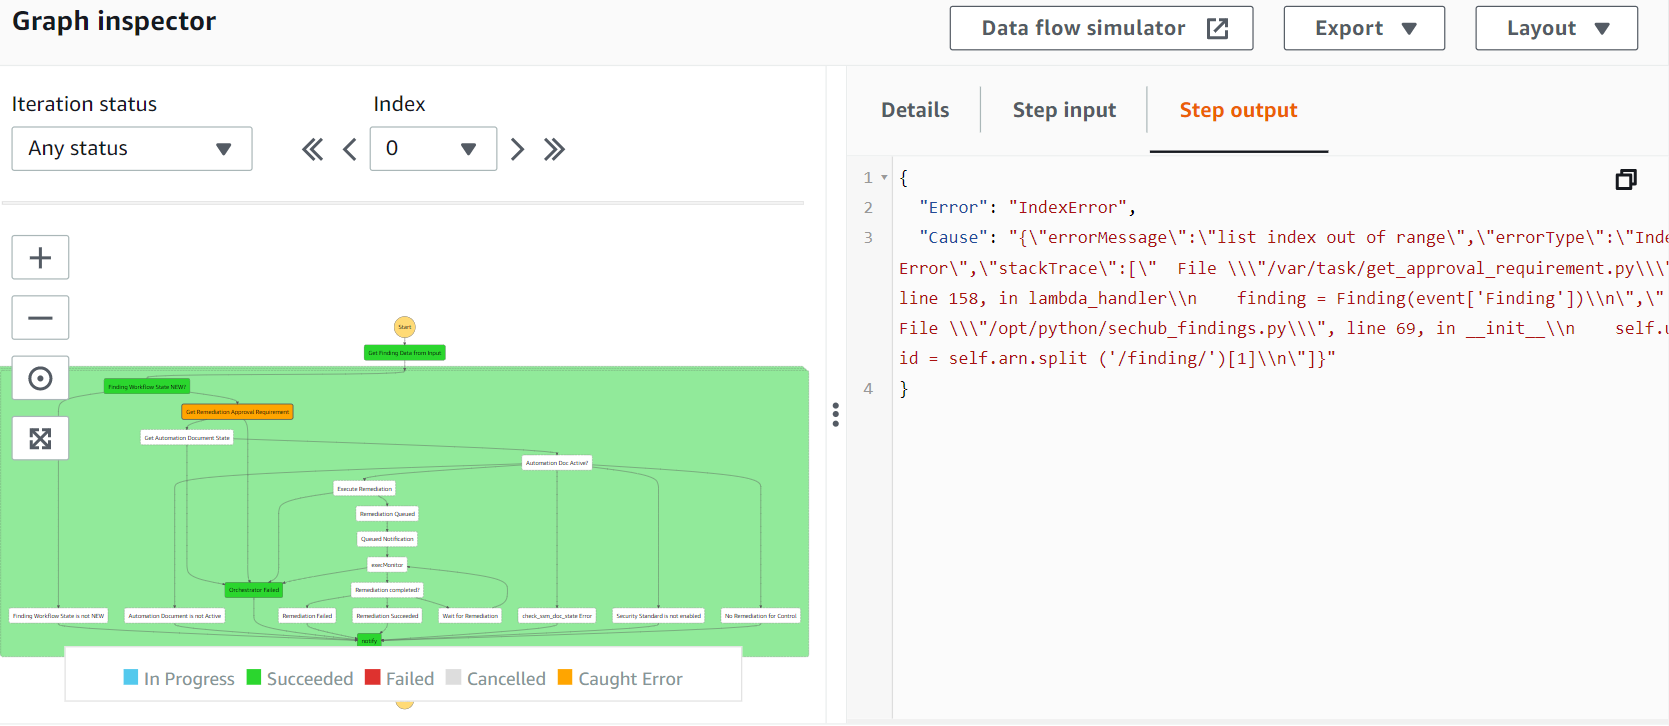Select Automation Document is not Active node

coord(175,616)
